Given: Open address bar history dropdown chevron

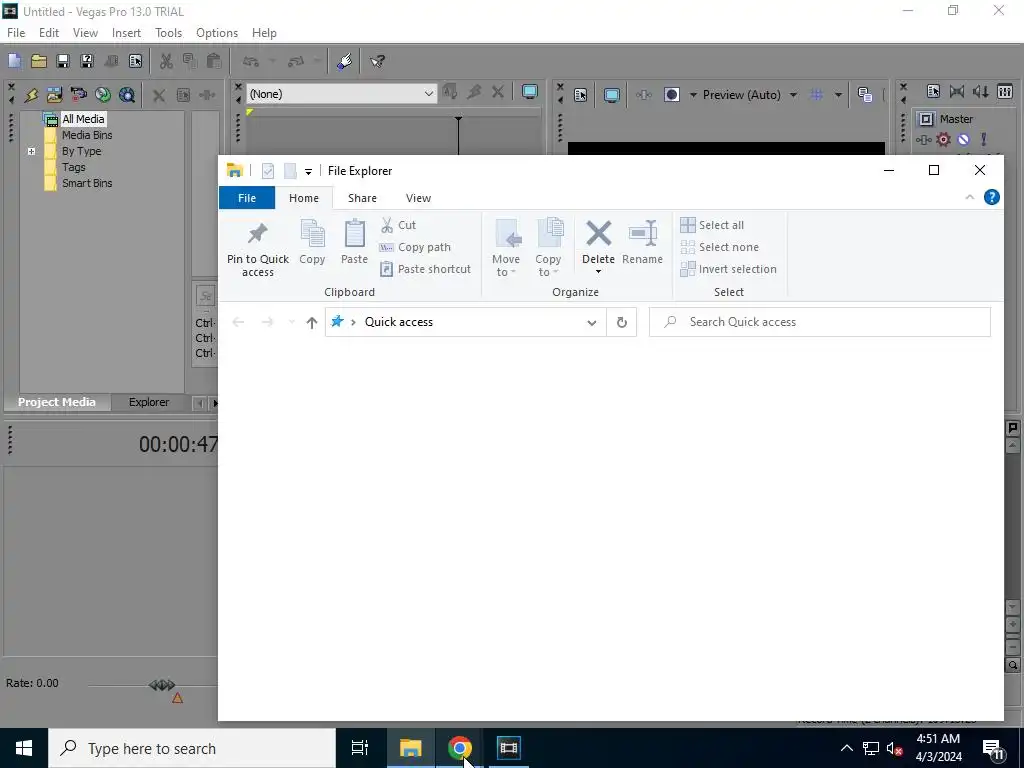Looking at the screenshot, I should 592,323.
